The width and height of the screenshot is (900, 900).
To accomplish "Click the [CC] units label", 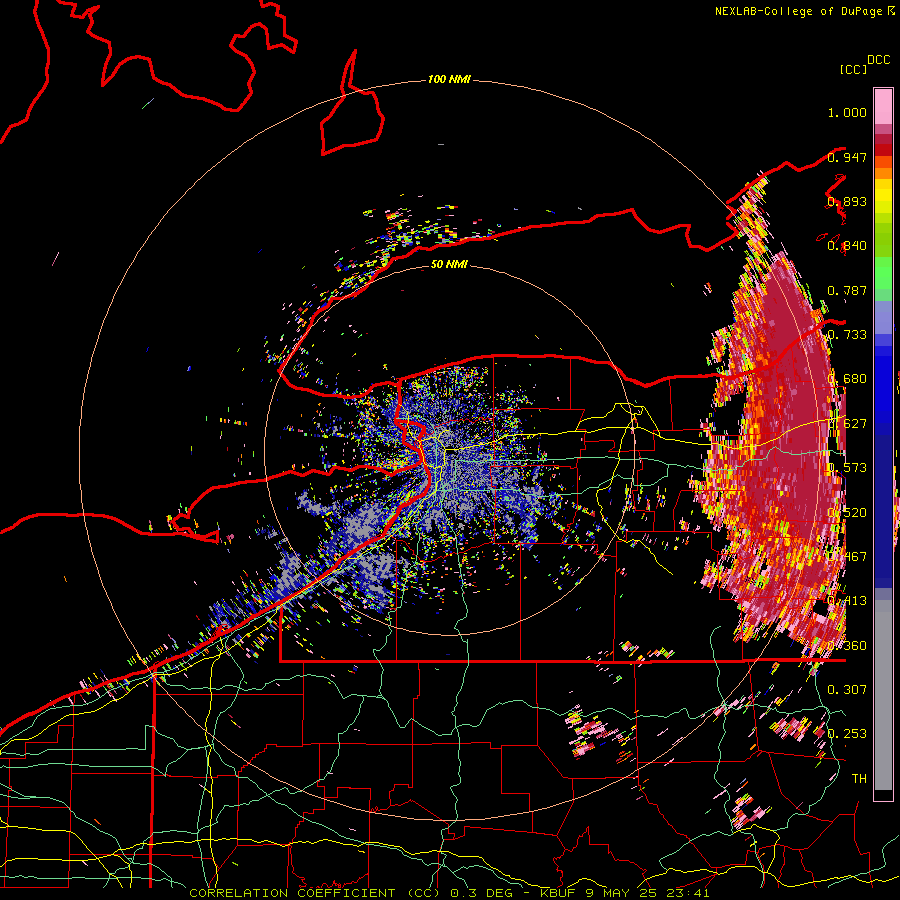I will (x=853, y=69).
